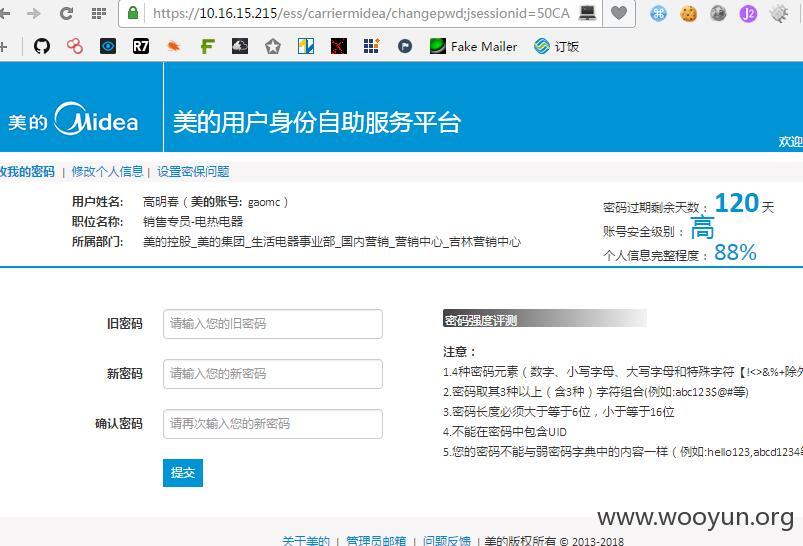Click the 美的用户身份自助服务平台 title
This screenshot has width=803, height=546.
point(317,122)
